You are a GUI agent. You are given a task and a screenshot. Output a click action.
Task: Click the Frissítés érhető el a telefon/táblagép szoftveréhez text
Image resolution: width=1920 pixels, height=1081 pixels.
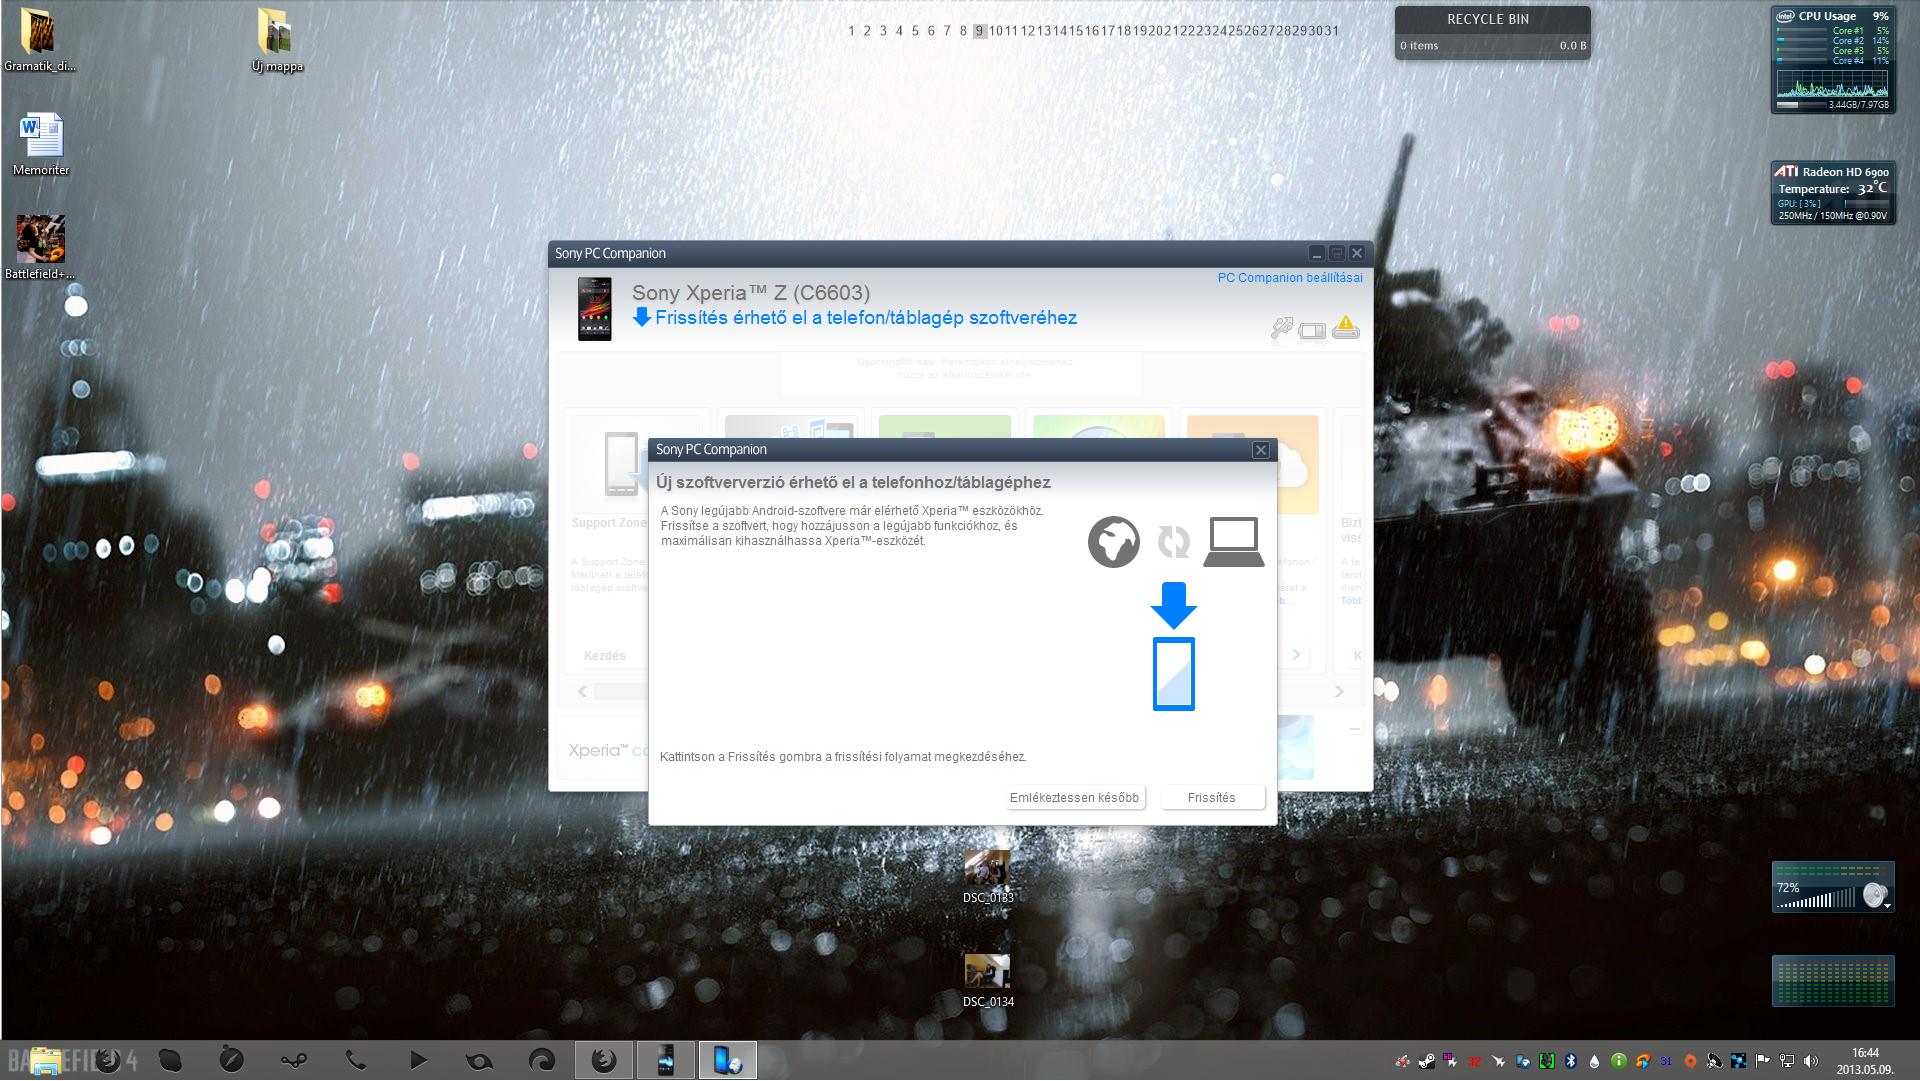(x=866, y=318)
